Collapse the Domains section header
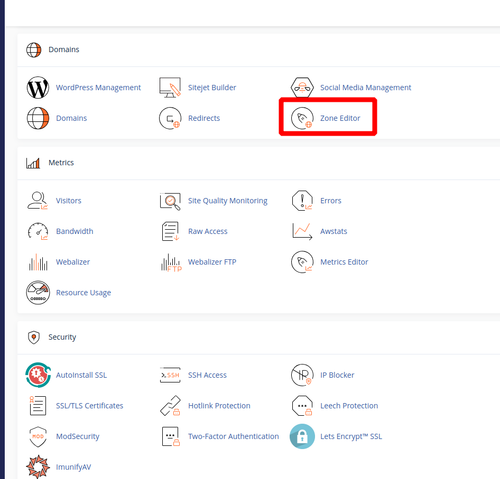Image resolution: width=500 pixels, height=479 pixels. pos(259,50)
